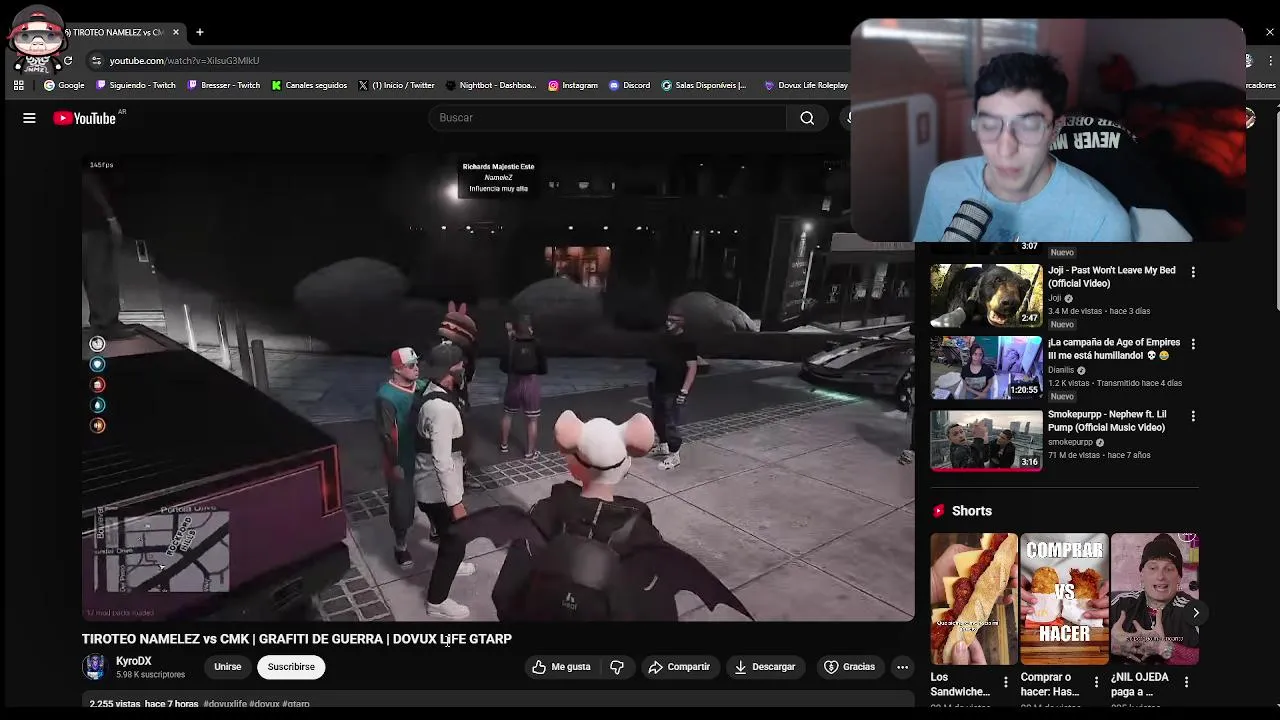
Task: Open the Smokepurpp Nephew video thumbnail
Action: [x=986, y=440]
